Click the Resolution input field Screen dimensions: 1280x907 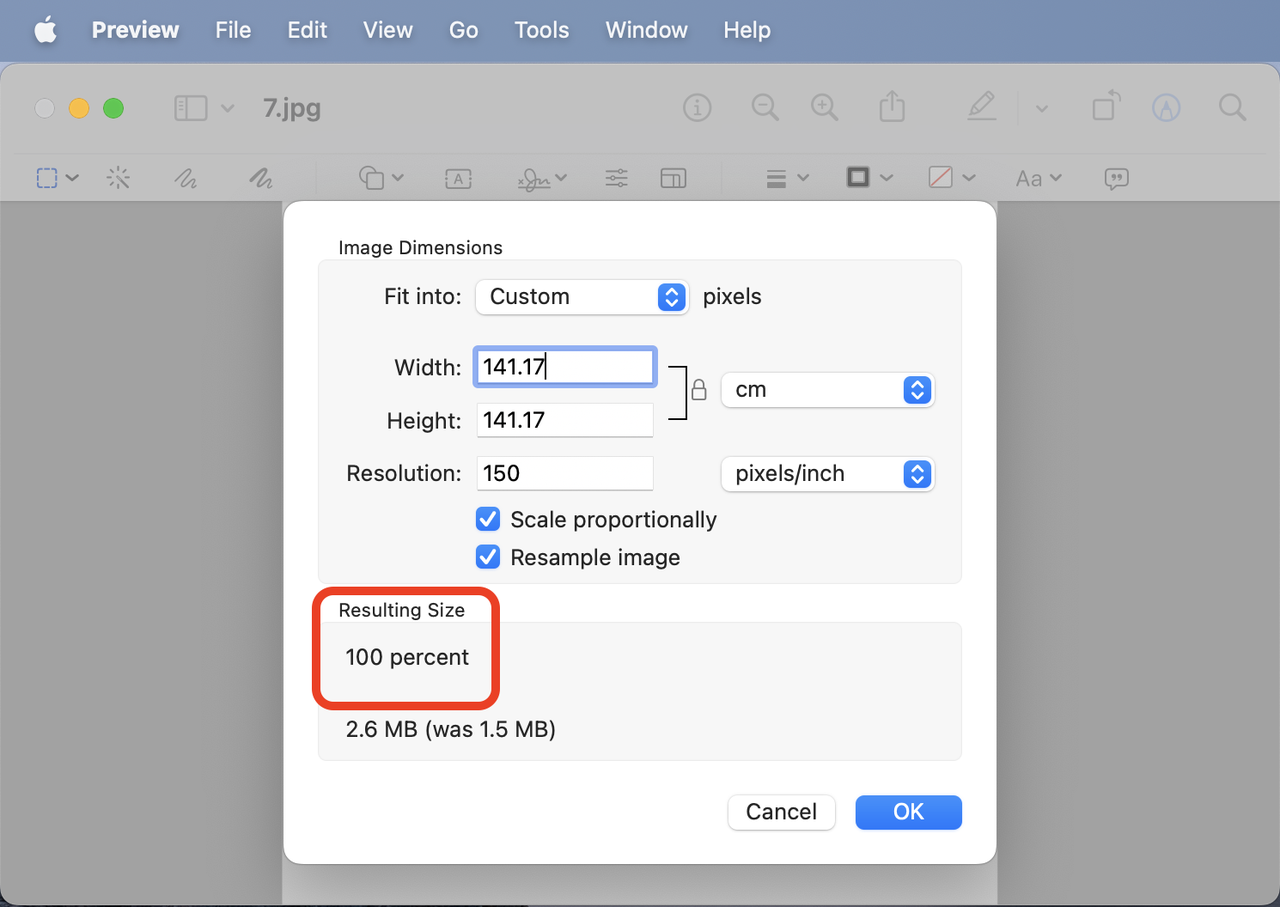[565, 474]
